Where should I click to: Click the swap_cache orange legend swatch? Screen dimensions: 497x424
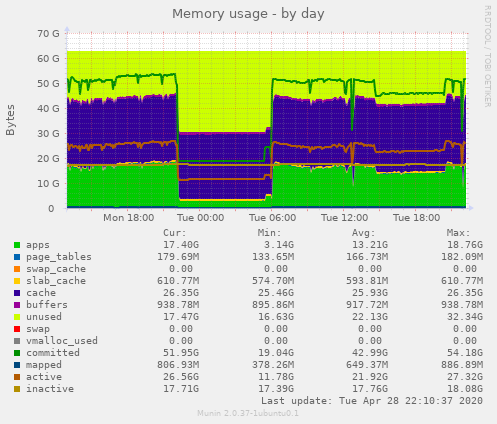(17, 269)
